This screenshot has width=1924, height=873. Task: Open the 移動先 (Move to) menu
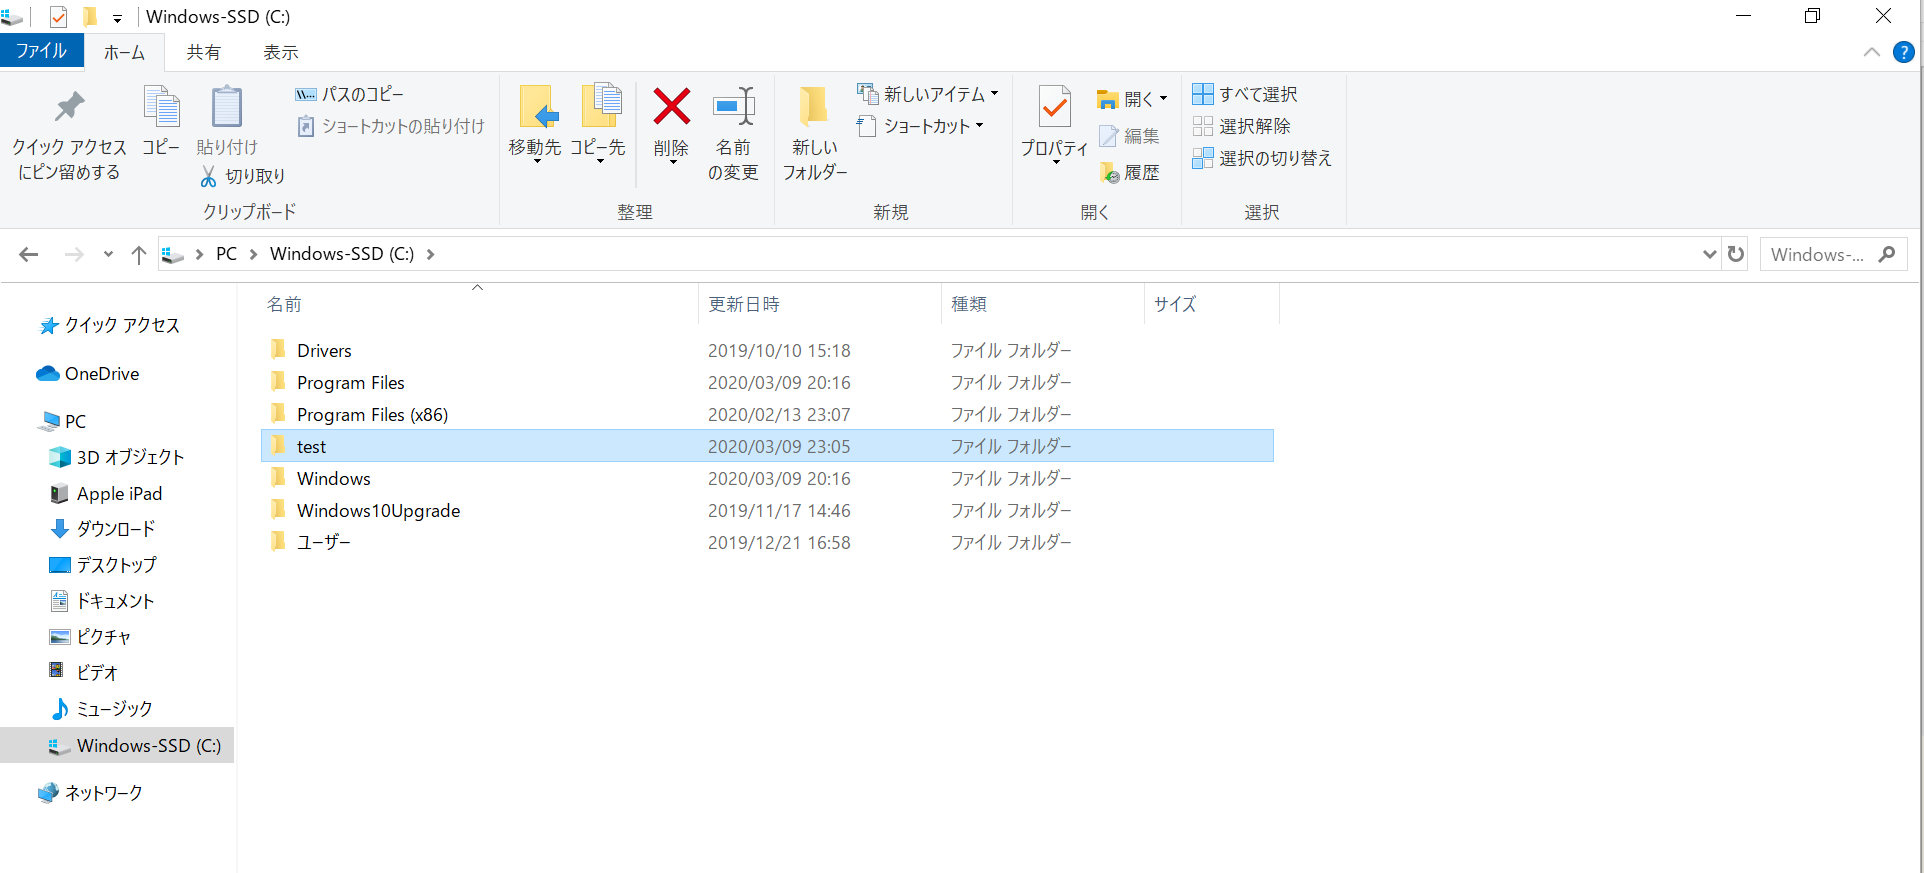(535, 124)
